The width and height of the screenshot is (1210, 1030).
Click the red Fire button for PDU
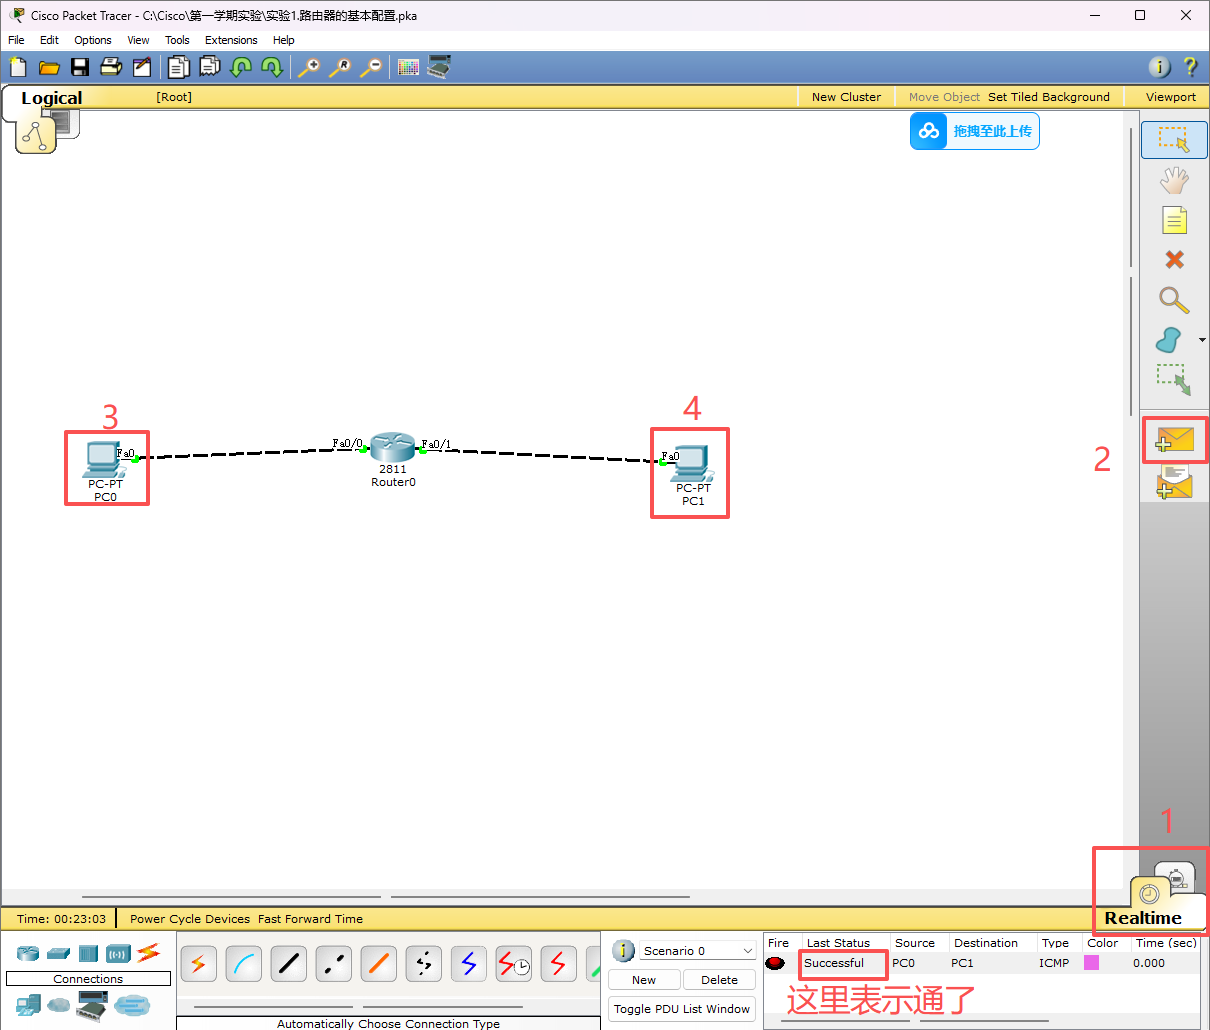tap(775, 963)
